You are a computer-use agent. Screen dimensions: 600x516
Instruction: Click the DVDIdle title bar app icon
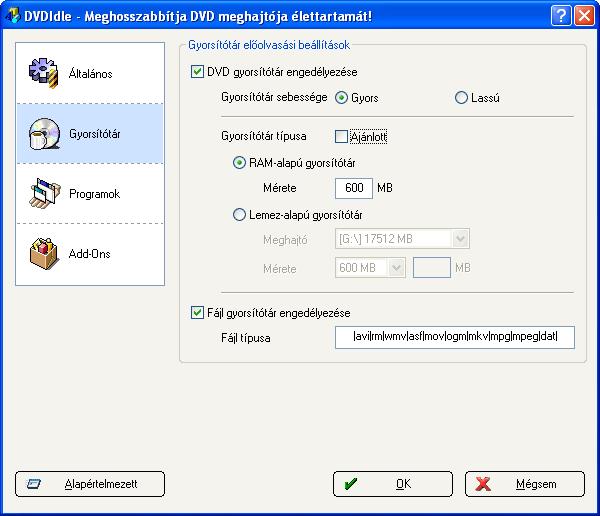pyautogui.click(x=13, y=16)
